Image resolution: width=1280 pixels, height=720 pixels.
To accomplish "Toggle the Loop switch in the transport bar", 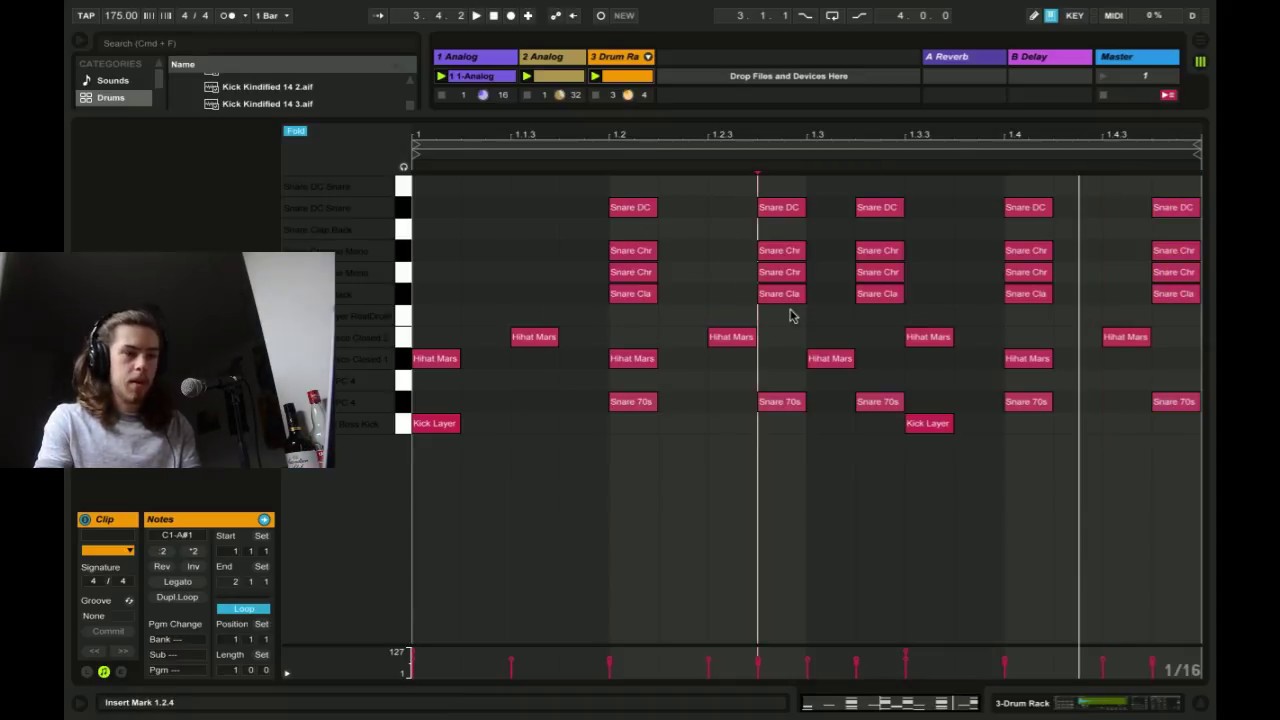I will tap(832, 15).
